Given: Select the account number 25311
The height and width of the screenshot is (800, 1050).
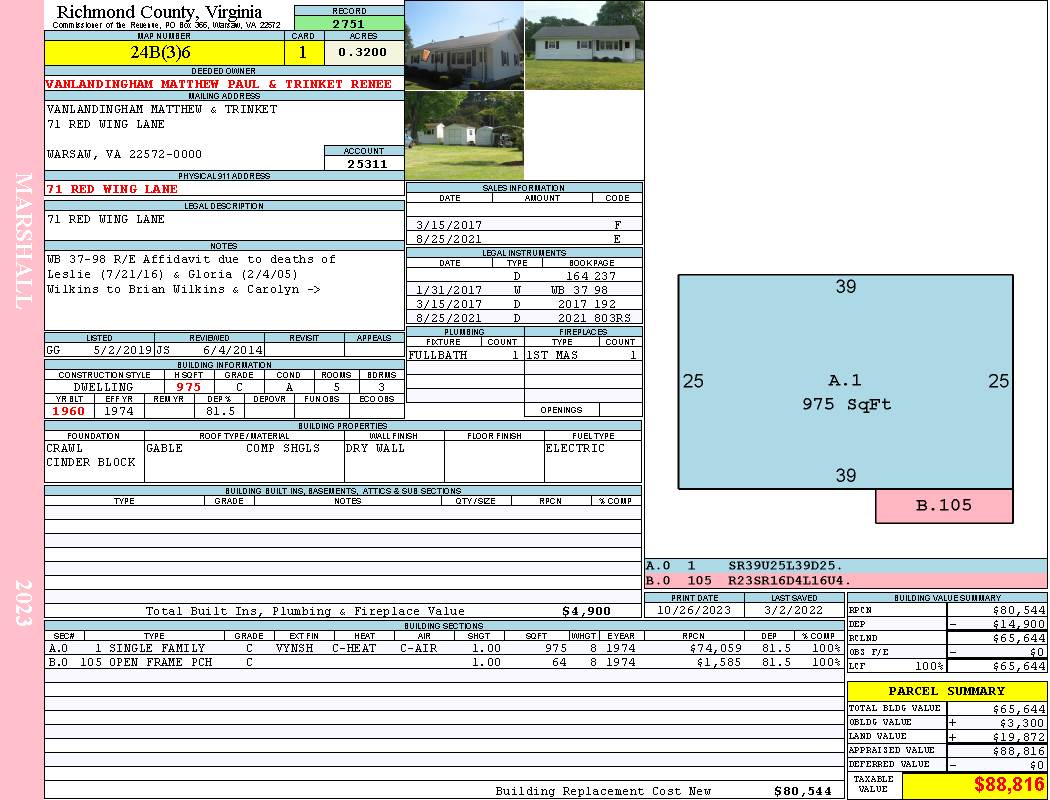Looking at the screenshot, I should [365, 163].
